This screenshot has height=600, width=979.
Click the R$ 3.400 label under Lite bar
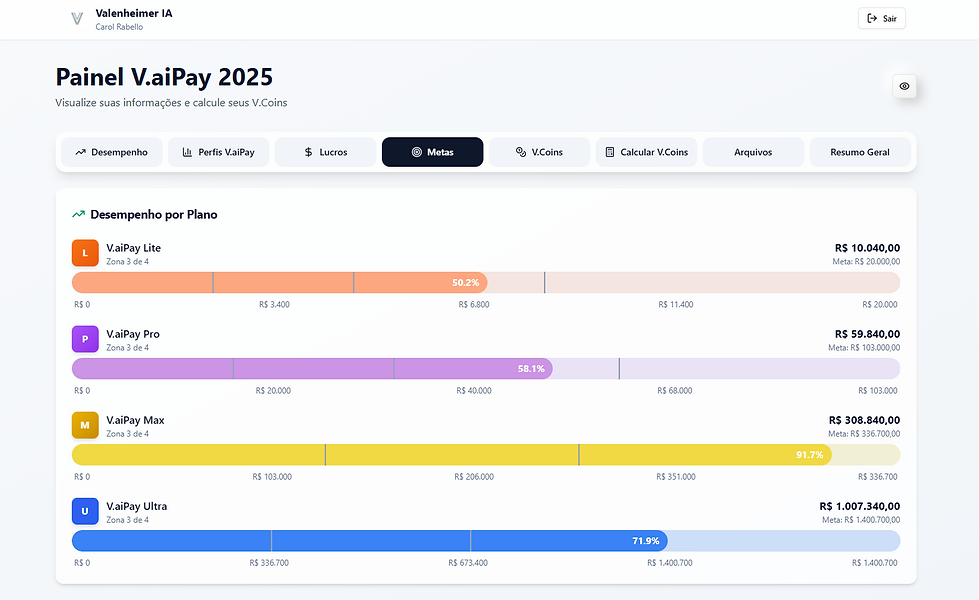click(274, 305)
